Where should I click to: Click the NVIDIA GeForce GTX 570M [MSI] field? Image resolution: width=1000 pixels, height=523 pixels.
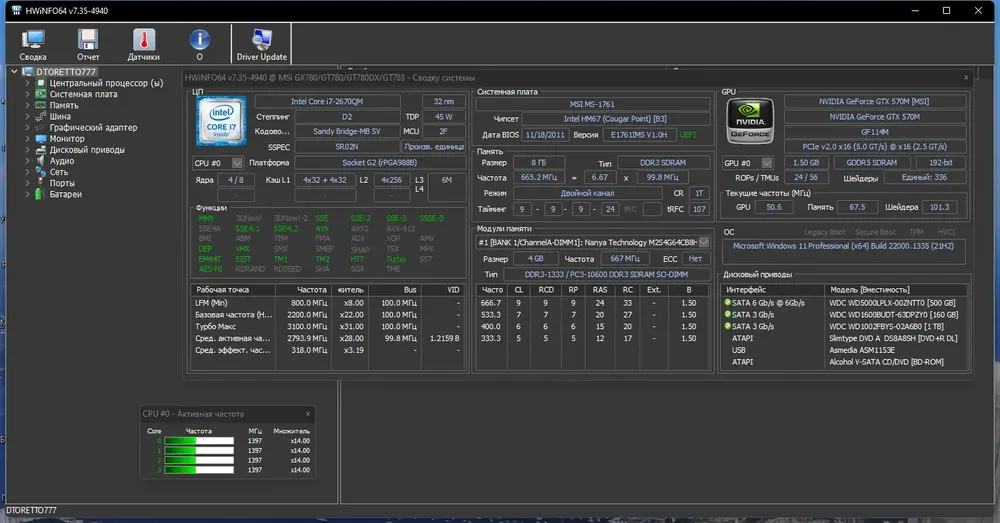tap(874, 101)
